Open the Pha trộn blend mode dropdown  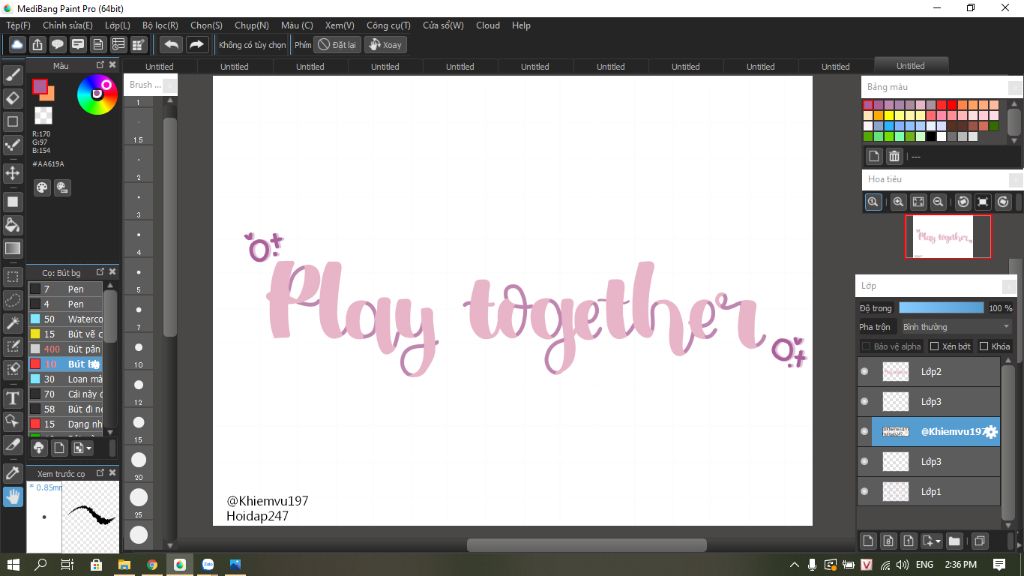coord(955,327)
